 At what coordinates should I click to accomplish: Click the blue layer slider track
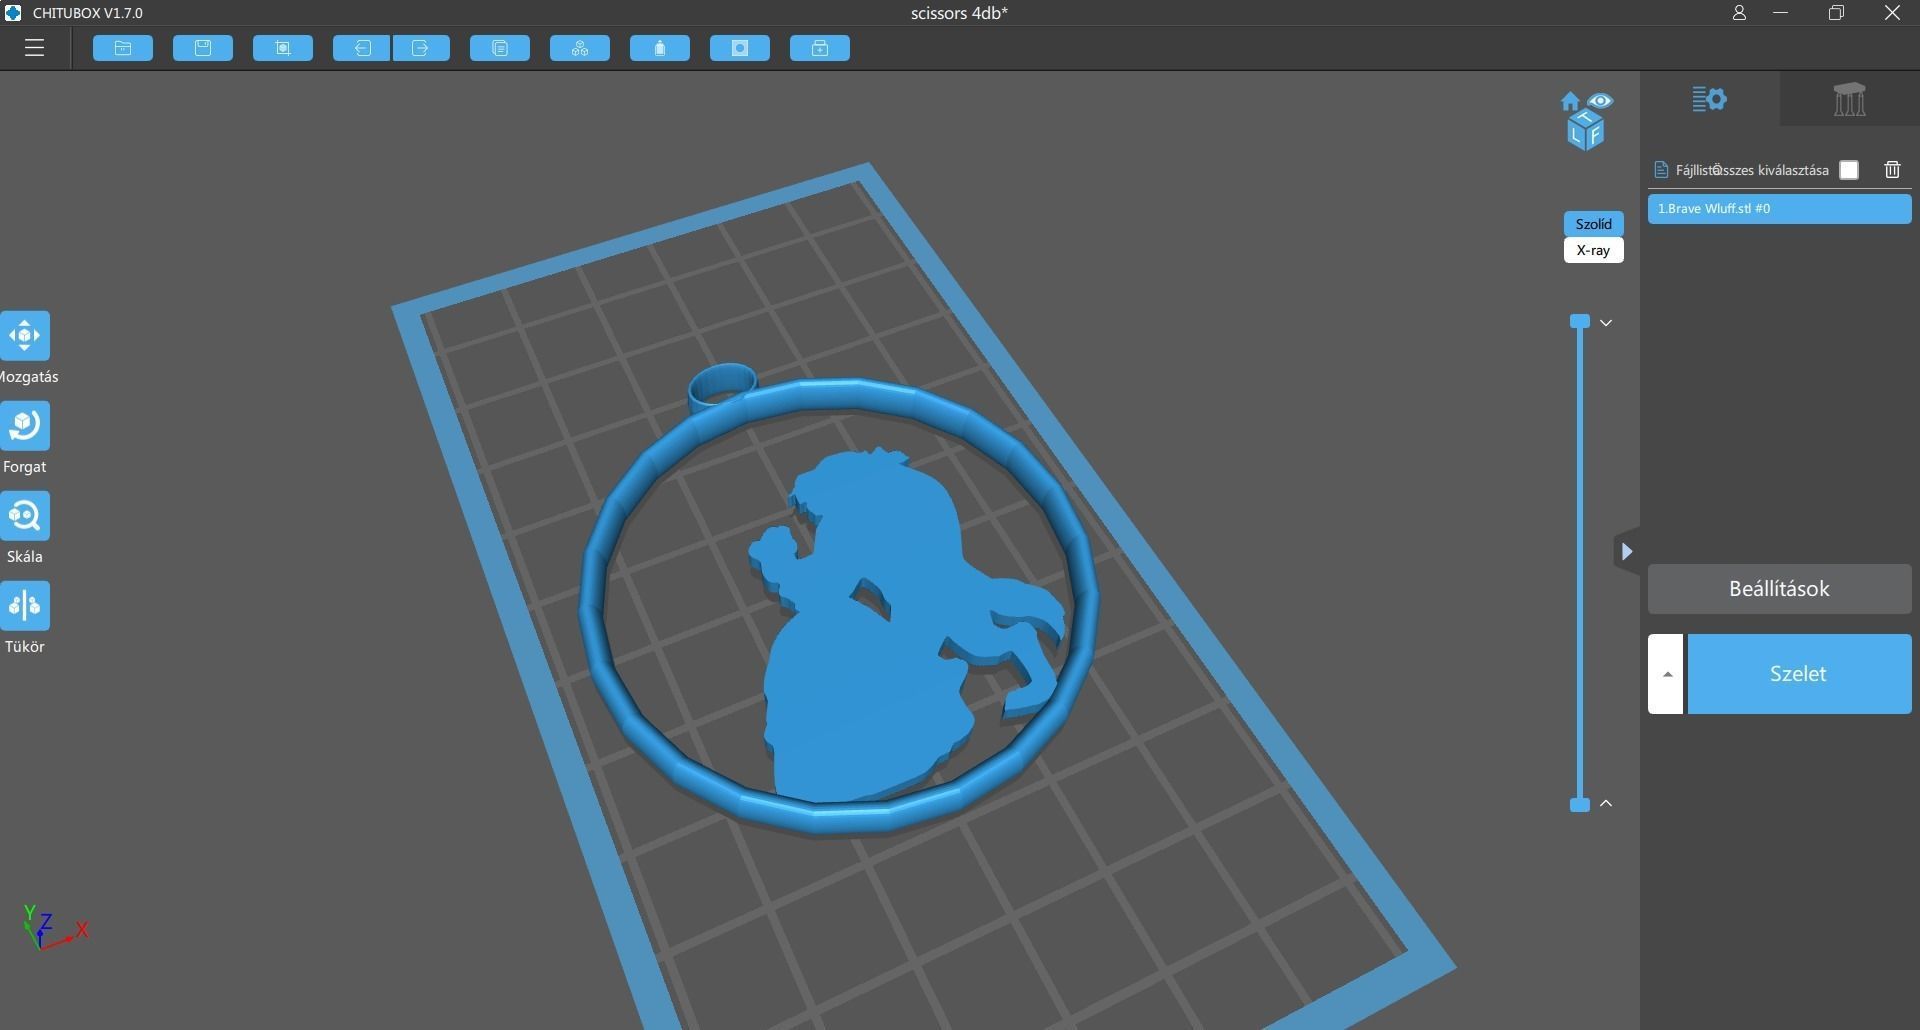[1580, 563]
